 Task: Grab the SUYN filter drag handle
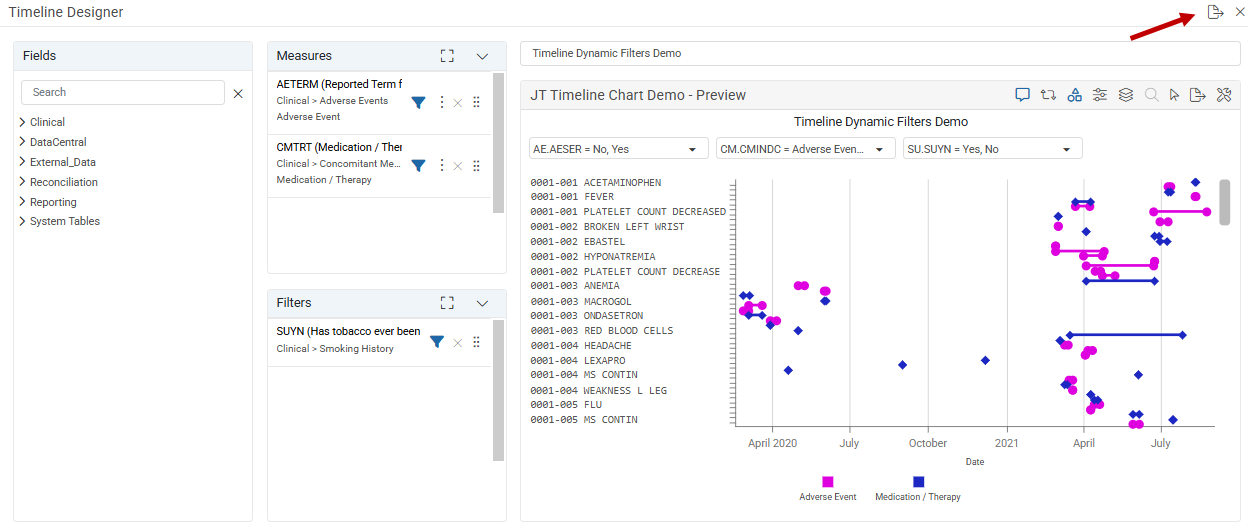pos(476,342)
